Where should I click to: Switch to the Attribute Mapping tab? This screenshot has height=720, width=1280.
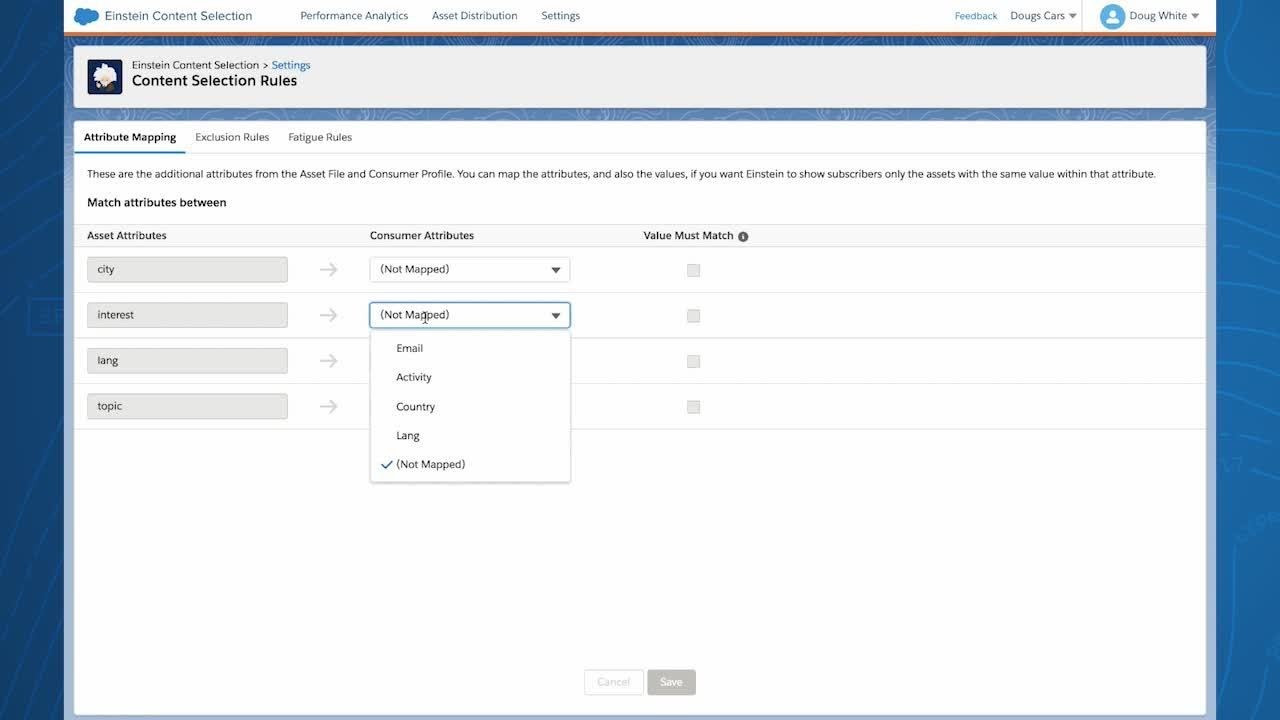pos(130,137)
